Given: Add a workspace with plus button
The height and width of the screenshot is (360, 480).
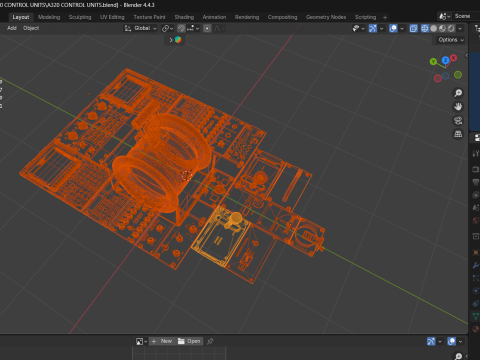Looking at the screenshot, I should point(385,17).
